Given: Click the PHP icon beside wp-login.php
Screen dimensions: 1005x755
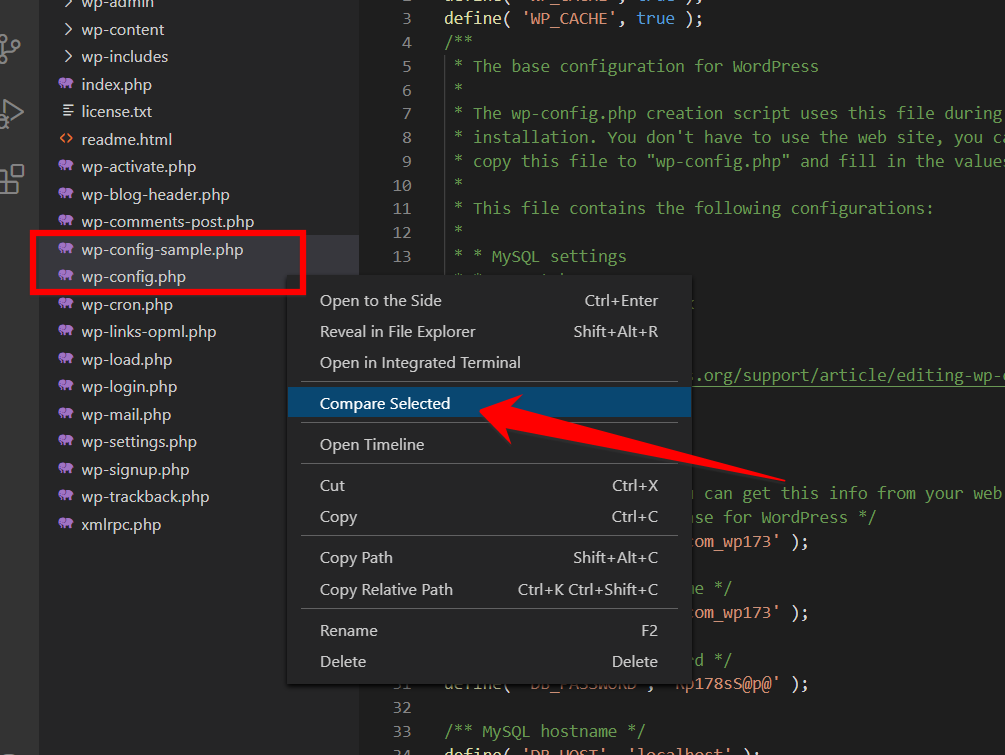Looking at the screenshot, I should [x=65, y=385].
